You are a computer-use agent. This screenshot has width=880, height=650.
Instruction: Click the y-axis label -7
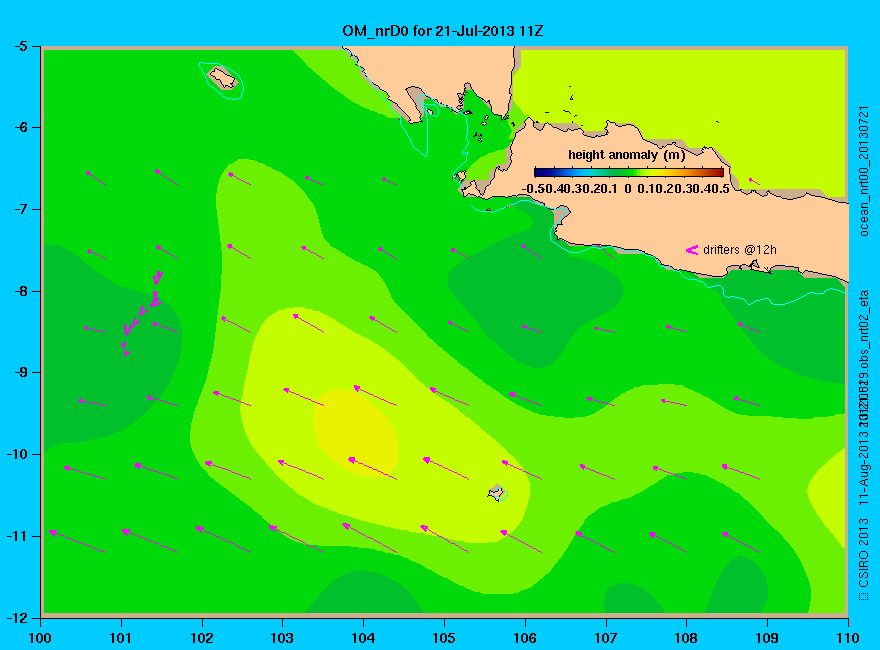(20, 209)
